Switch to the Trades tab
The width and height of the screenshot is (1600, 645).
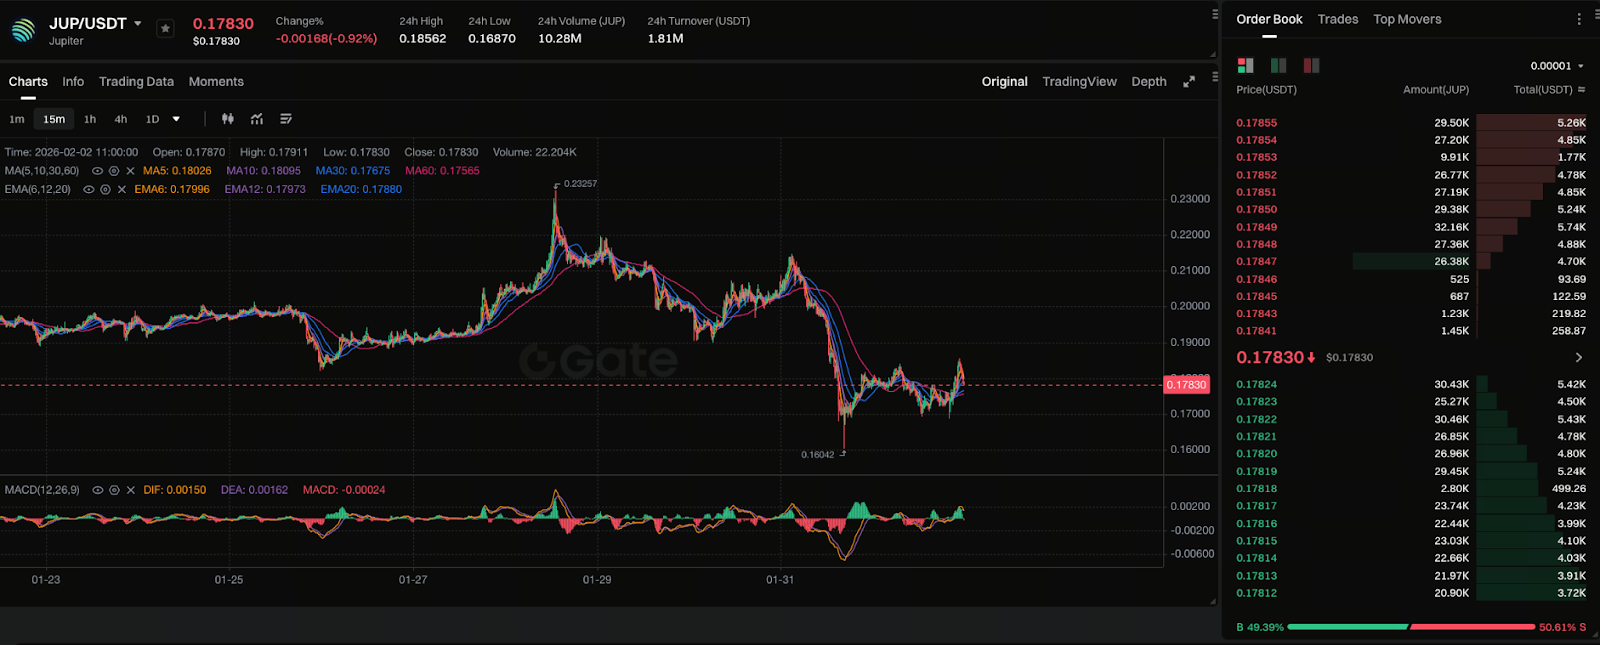click(x=1338, y=19)
